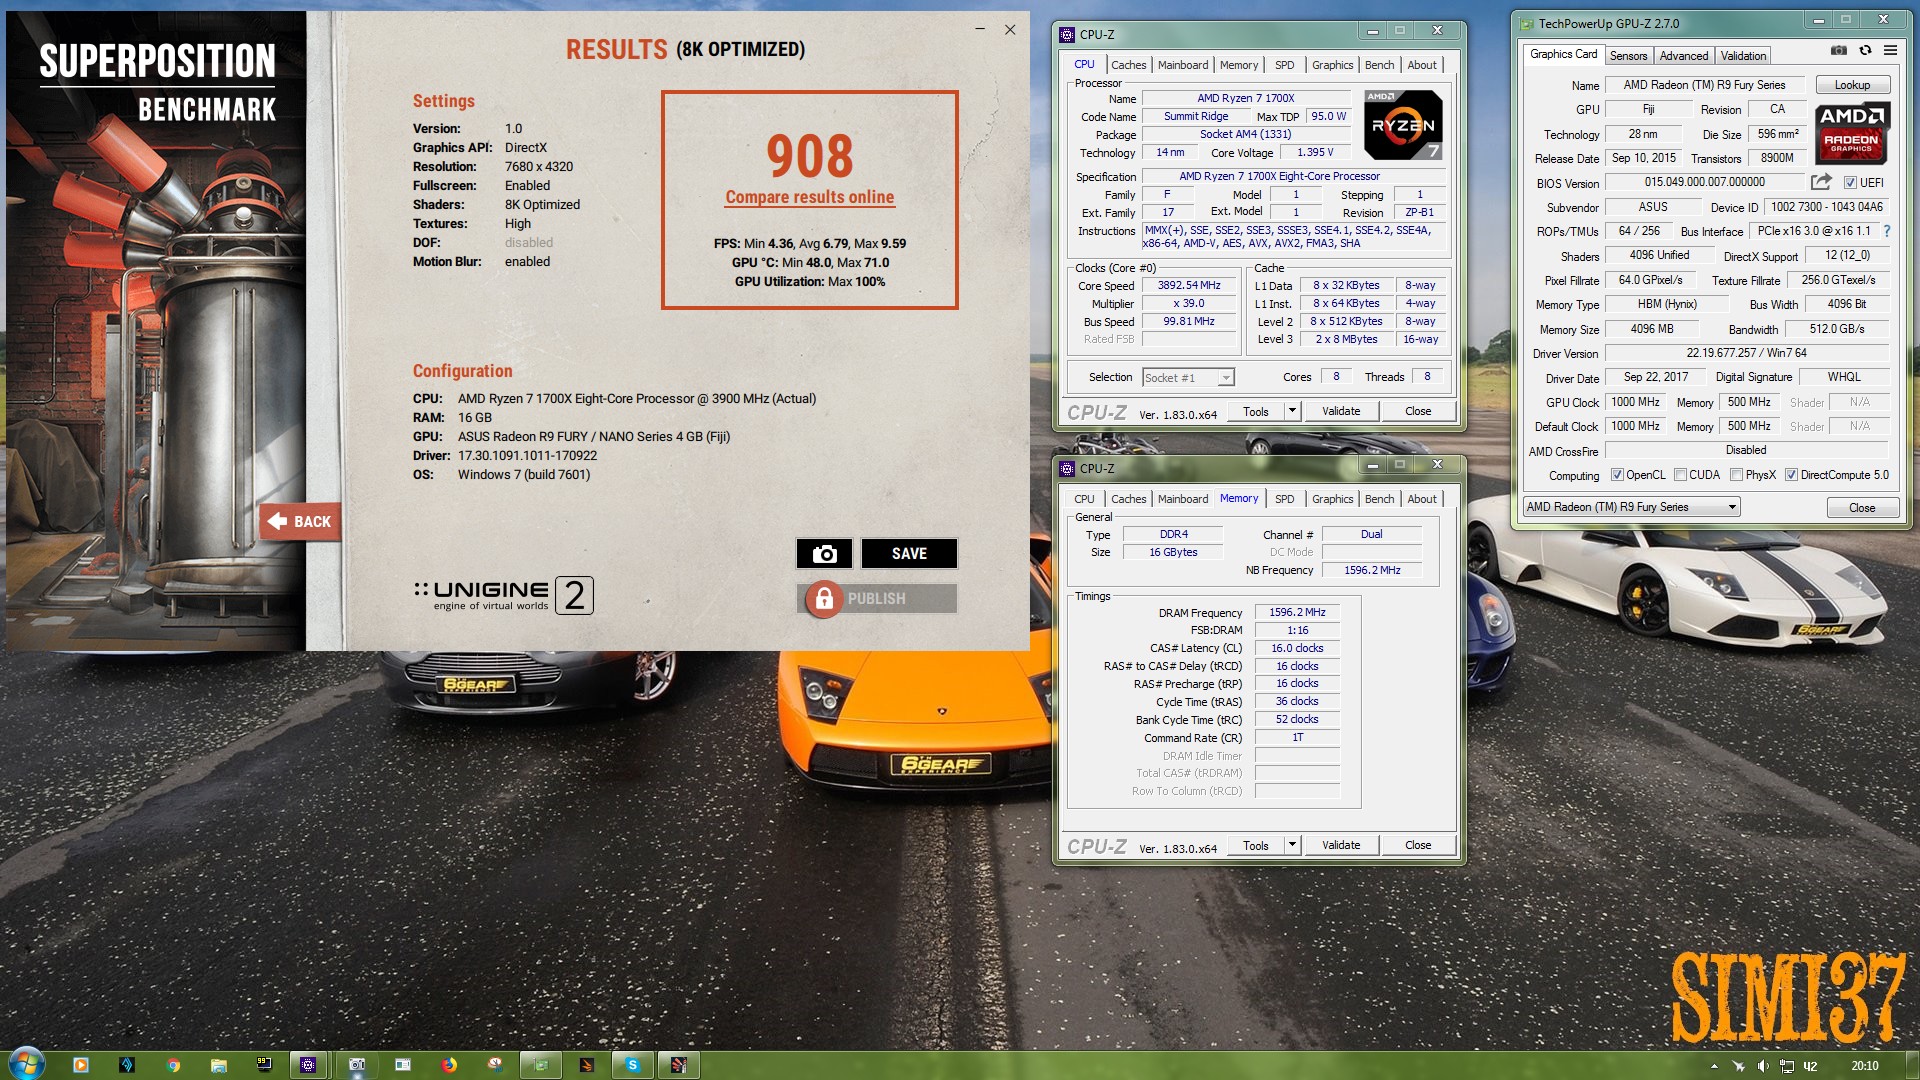Click the Close button in GPU-Z
The height and width of the screenshot is (1080, 1920).
coord(1862,508)
